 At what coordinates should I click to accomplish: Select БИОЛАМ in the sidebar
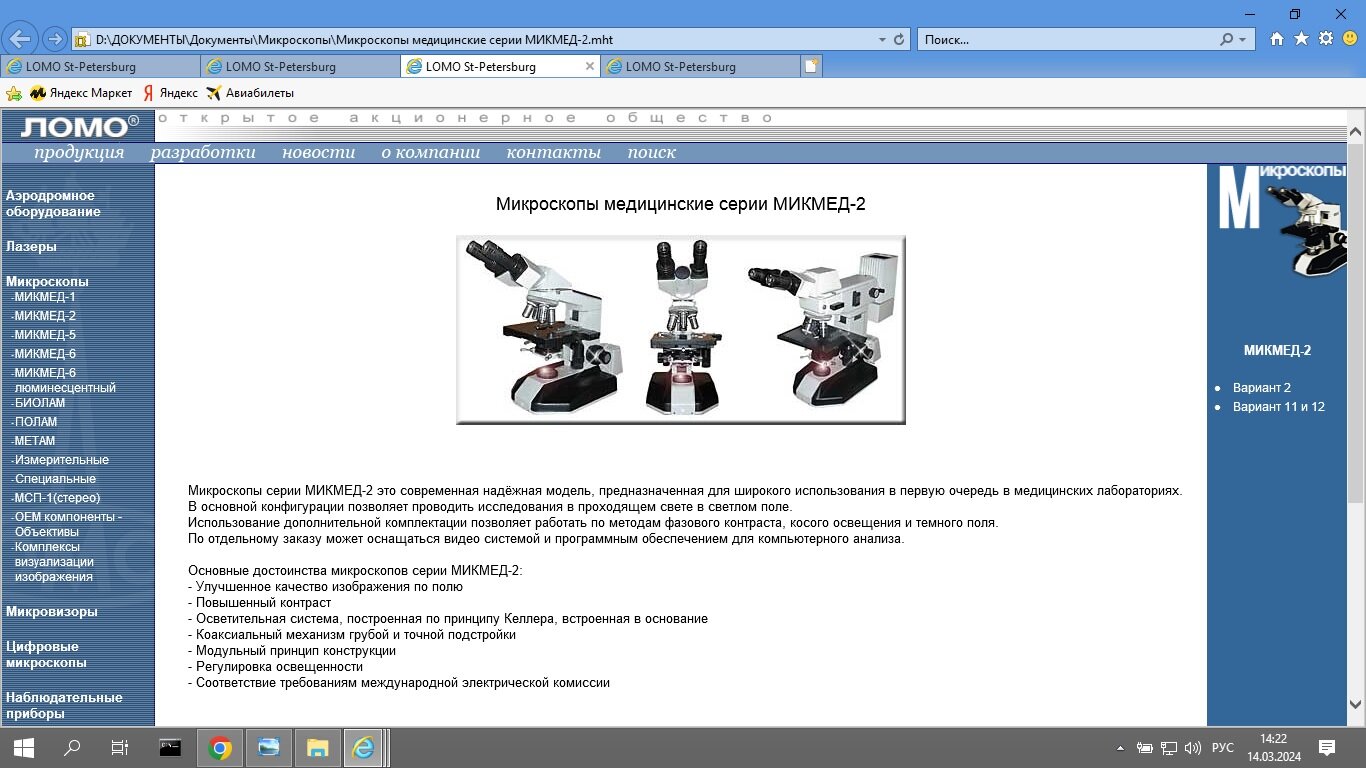[x=38, y=403]
